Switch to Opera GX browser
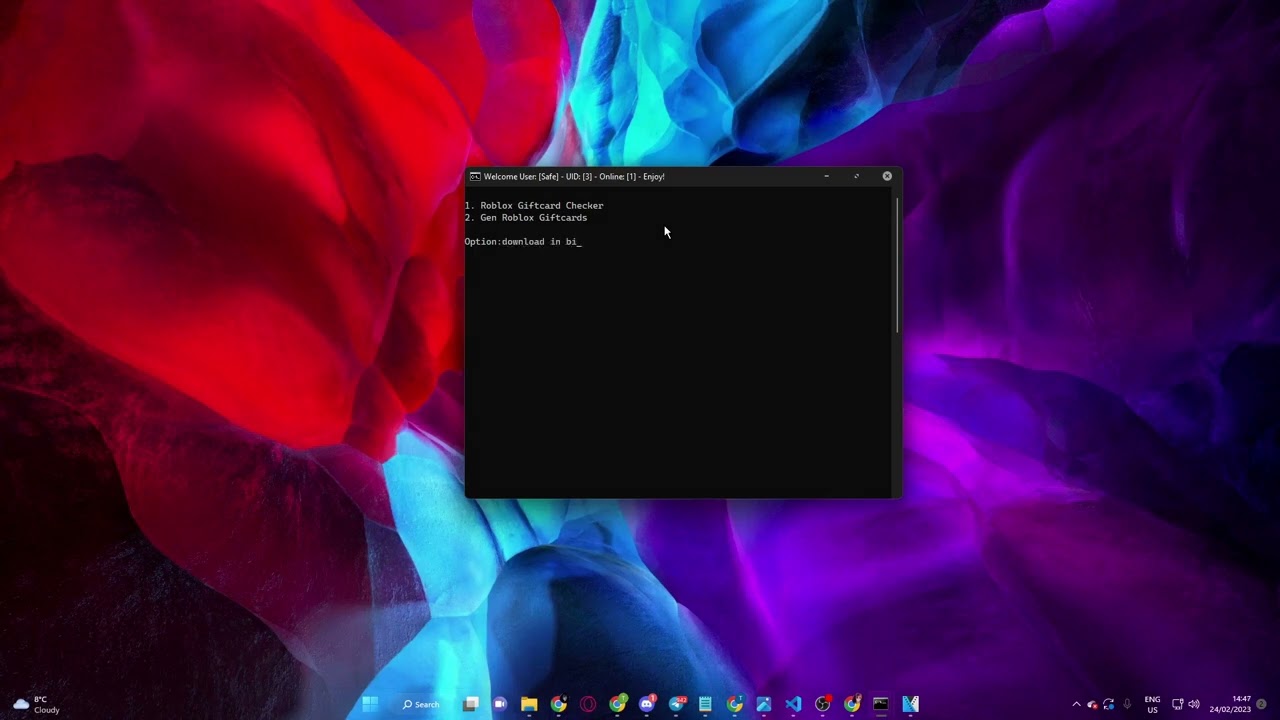Image resolution: width=1280 pixels, height=720 pixels. [x=588, y=704]
